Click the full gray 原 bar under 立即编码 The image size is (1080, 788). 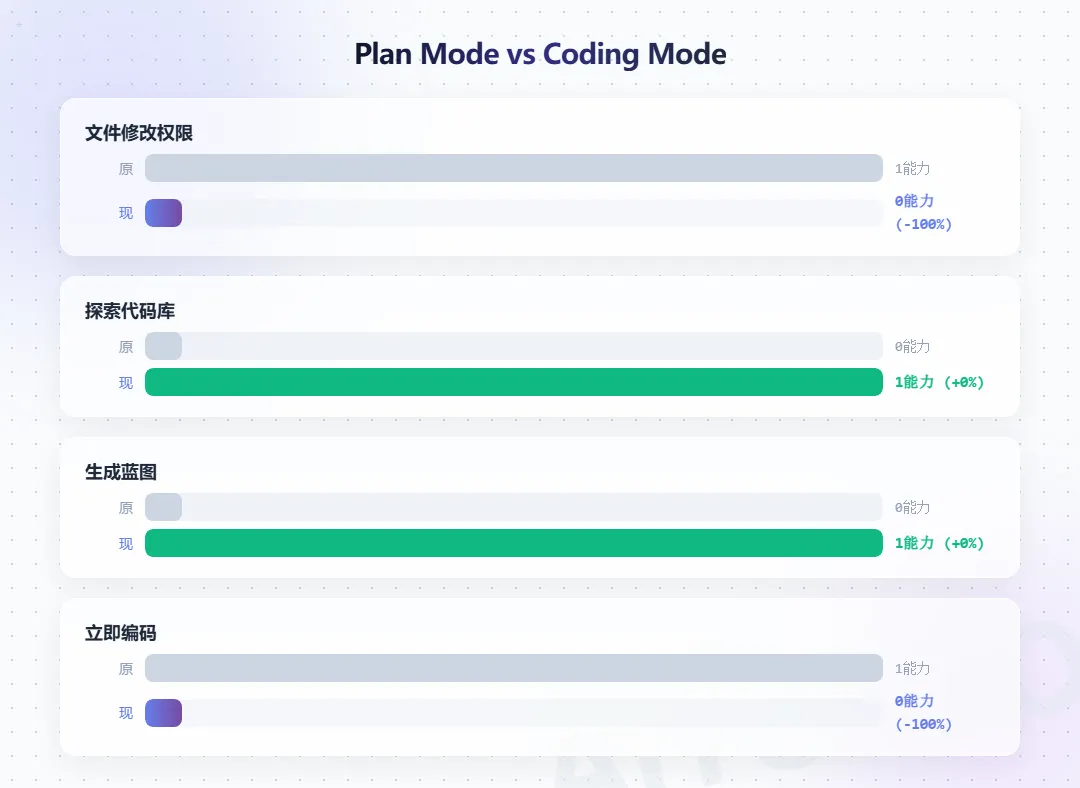pyautogui.click(x=513, y=668)
